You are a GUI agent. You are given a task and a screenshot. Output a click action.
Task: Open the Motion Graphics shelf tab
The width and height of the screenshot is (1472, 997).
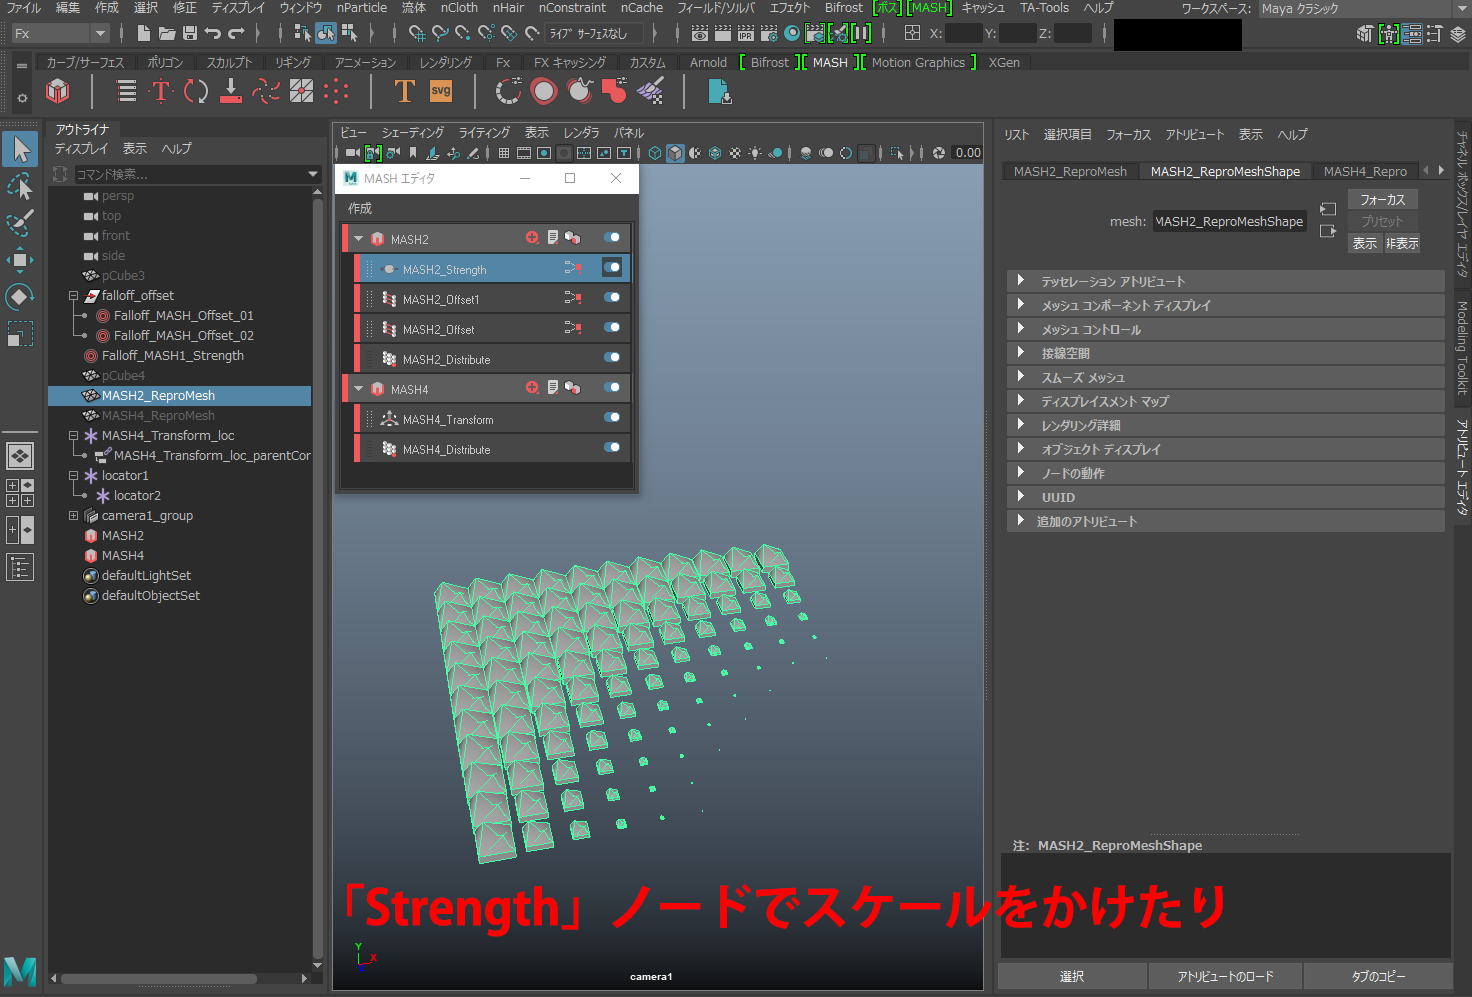[918, 62]
